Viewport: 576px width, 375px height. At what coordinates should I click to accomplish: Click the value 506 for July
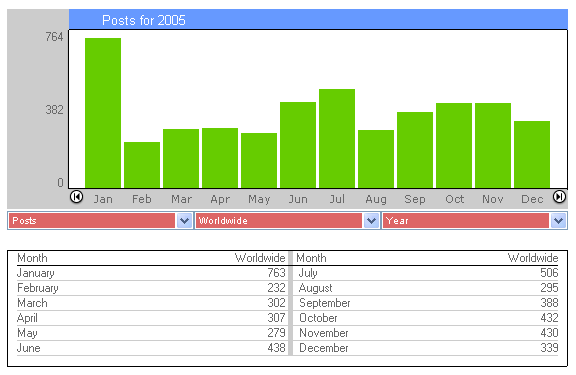[x=549, y=273]
